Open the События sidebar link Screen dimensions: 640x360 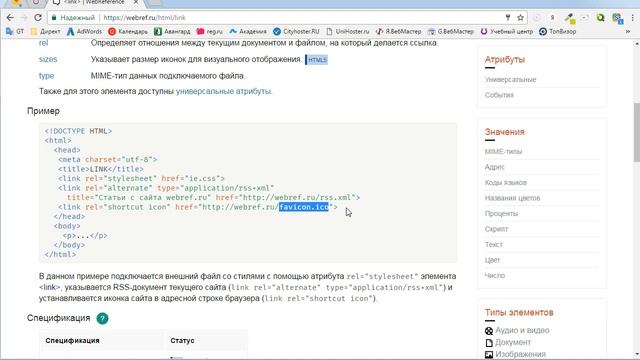point(499,95)
